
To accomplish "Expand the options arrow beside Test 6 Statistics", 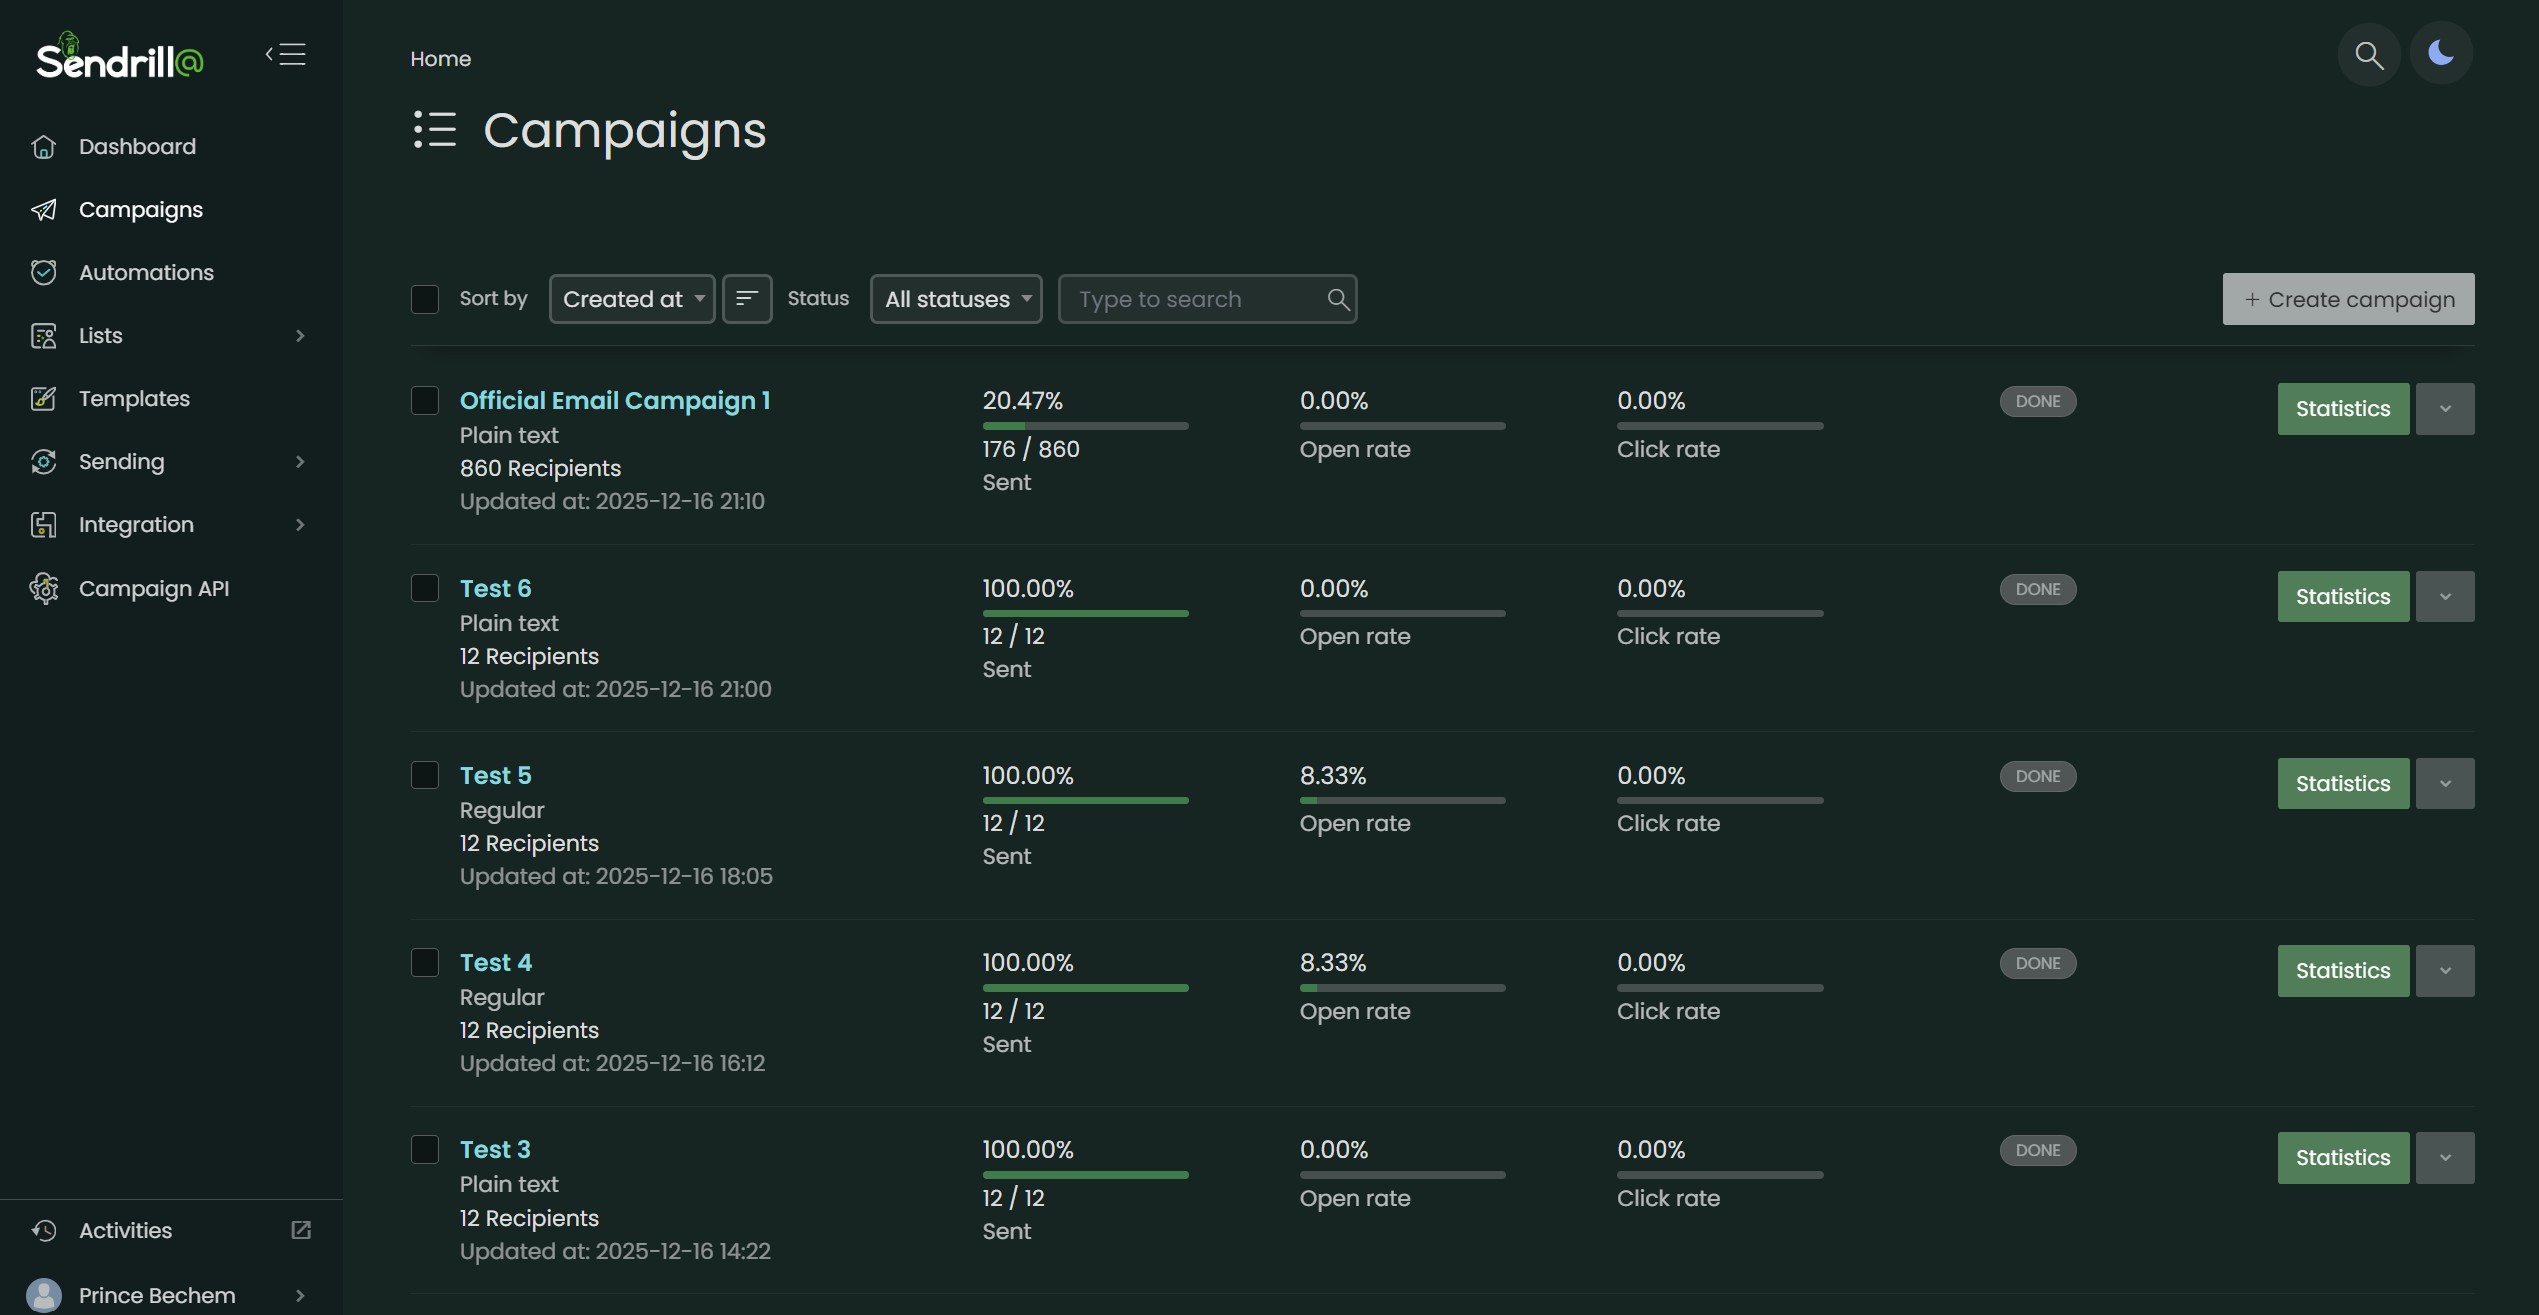I will point(2445,597).
